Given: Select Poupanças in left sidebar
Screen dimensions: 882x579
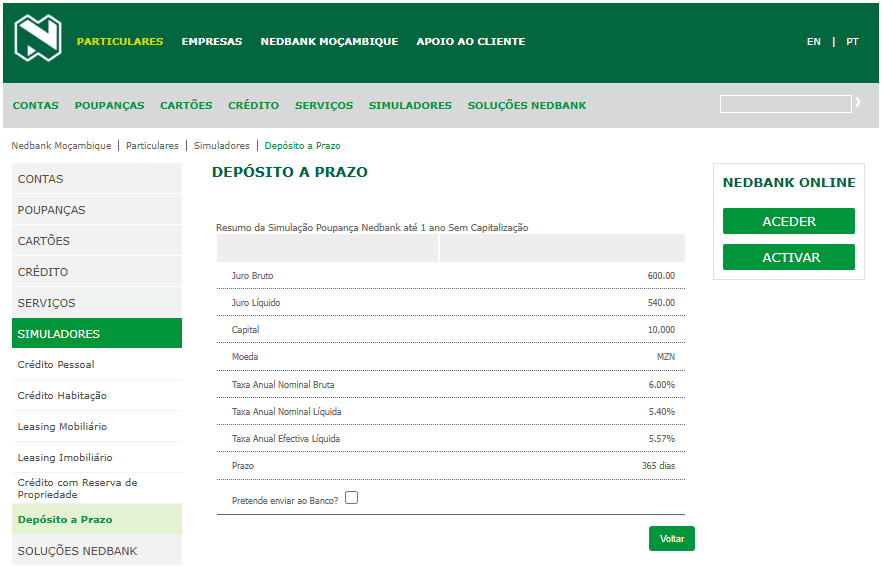Looking at the screenshot, I should coord(97,209).
